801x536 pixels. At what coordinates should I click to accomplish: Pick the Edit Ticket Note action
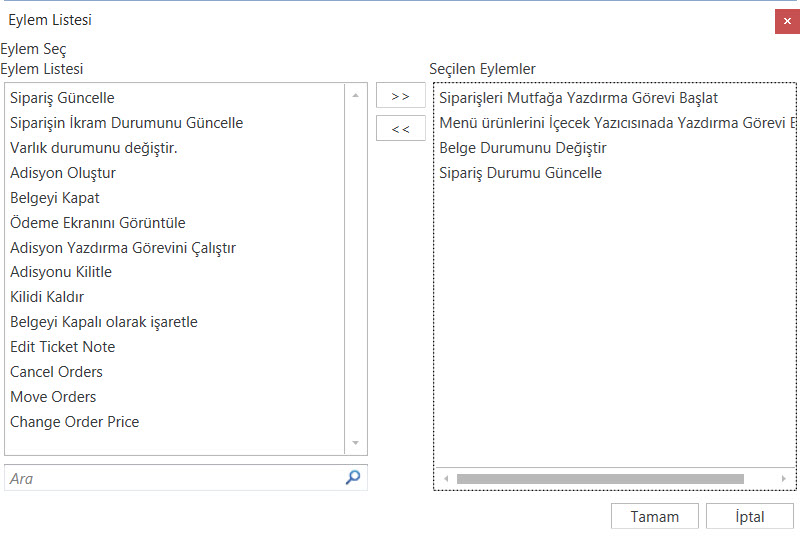[62, 347]
